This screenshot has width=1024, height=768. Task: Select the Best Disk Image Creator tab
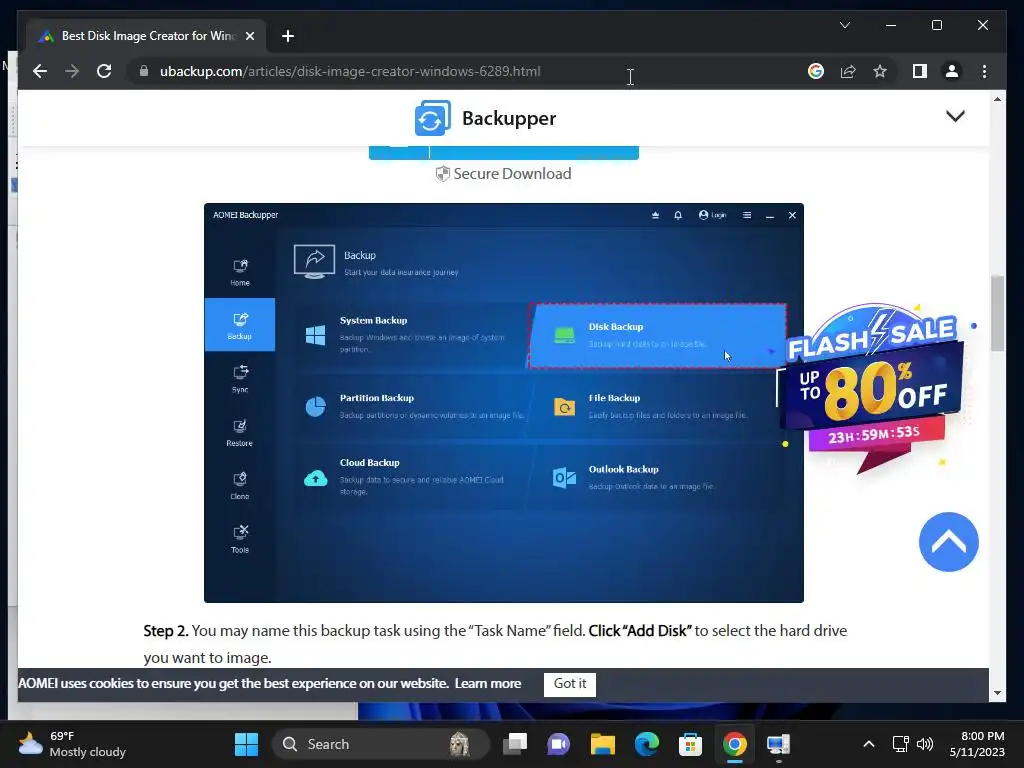tap(147, 36)
